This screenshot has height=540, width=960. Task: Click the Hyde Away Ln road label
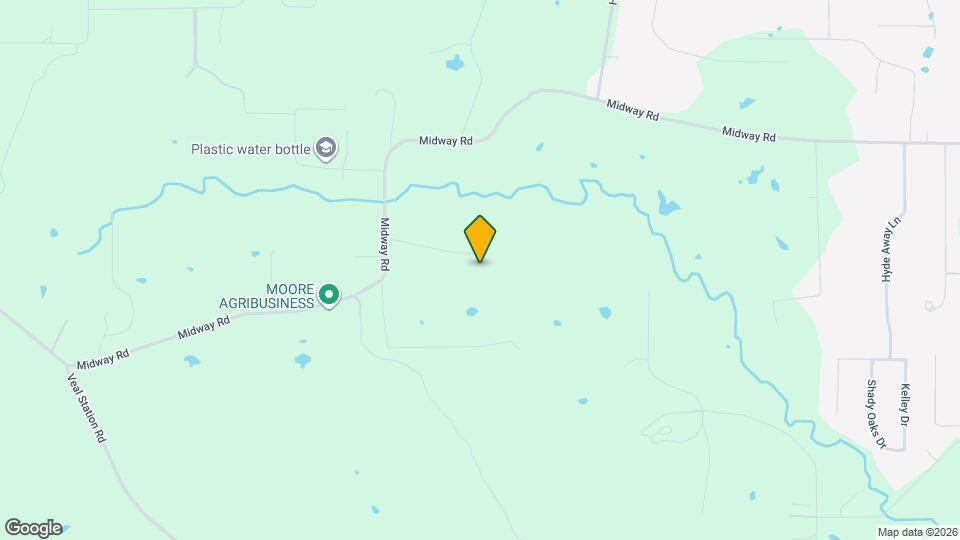click(x=891, y=249)
